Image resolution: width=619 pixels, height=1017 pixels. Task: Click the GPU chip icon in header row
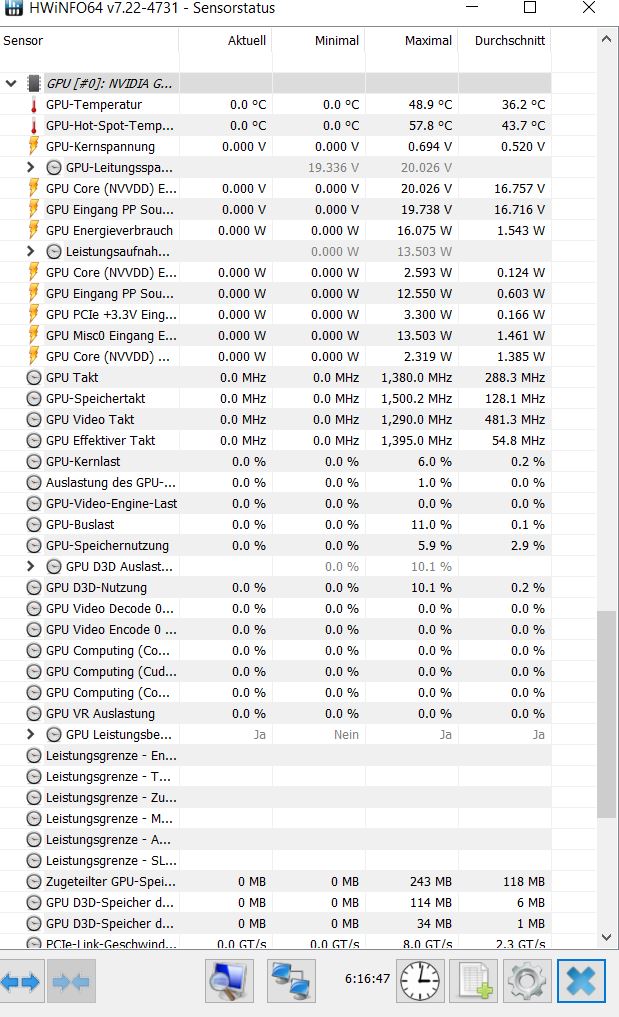coord(34,83)
